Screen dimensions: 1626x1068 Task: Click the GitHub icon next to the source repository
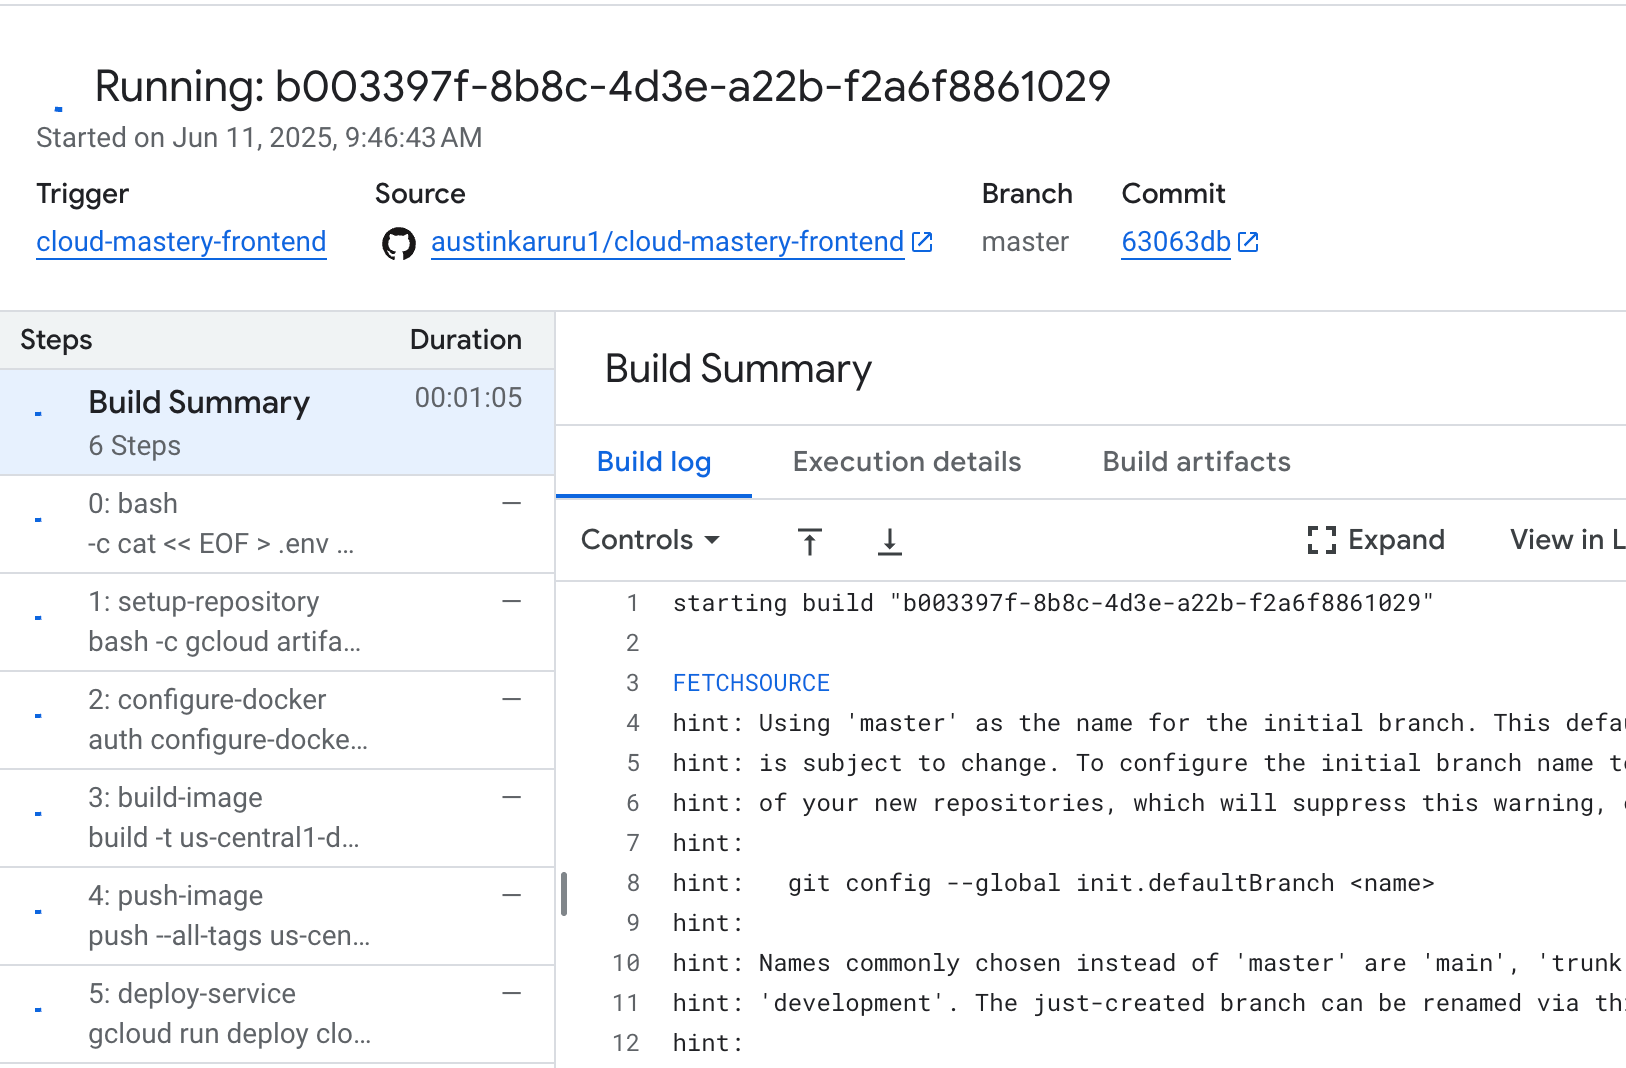[398, 242]
